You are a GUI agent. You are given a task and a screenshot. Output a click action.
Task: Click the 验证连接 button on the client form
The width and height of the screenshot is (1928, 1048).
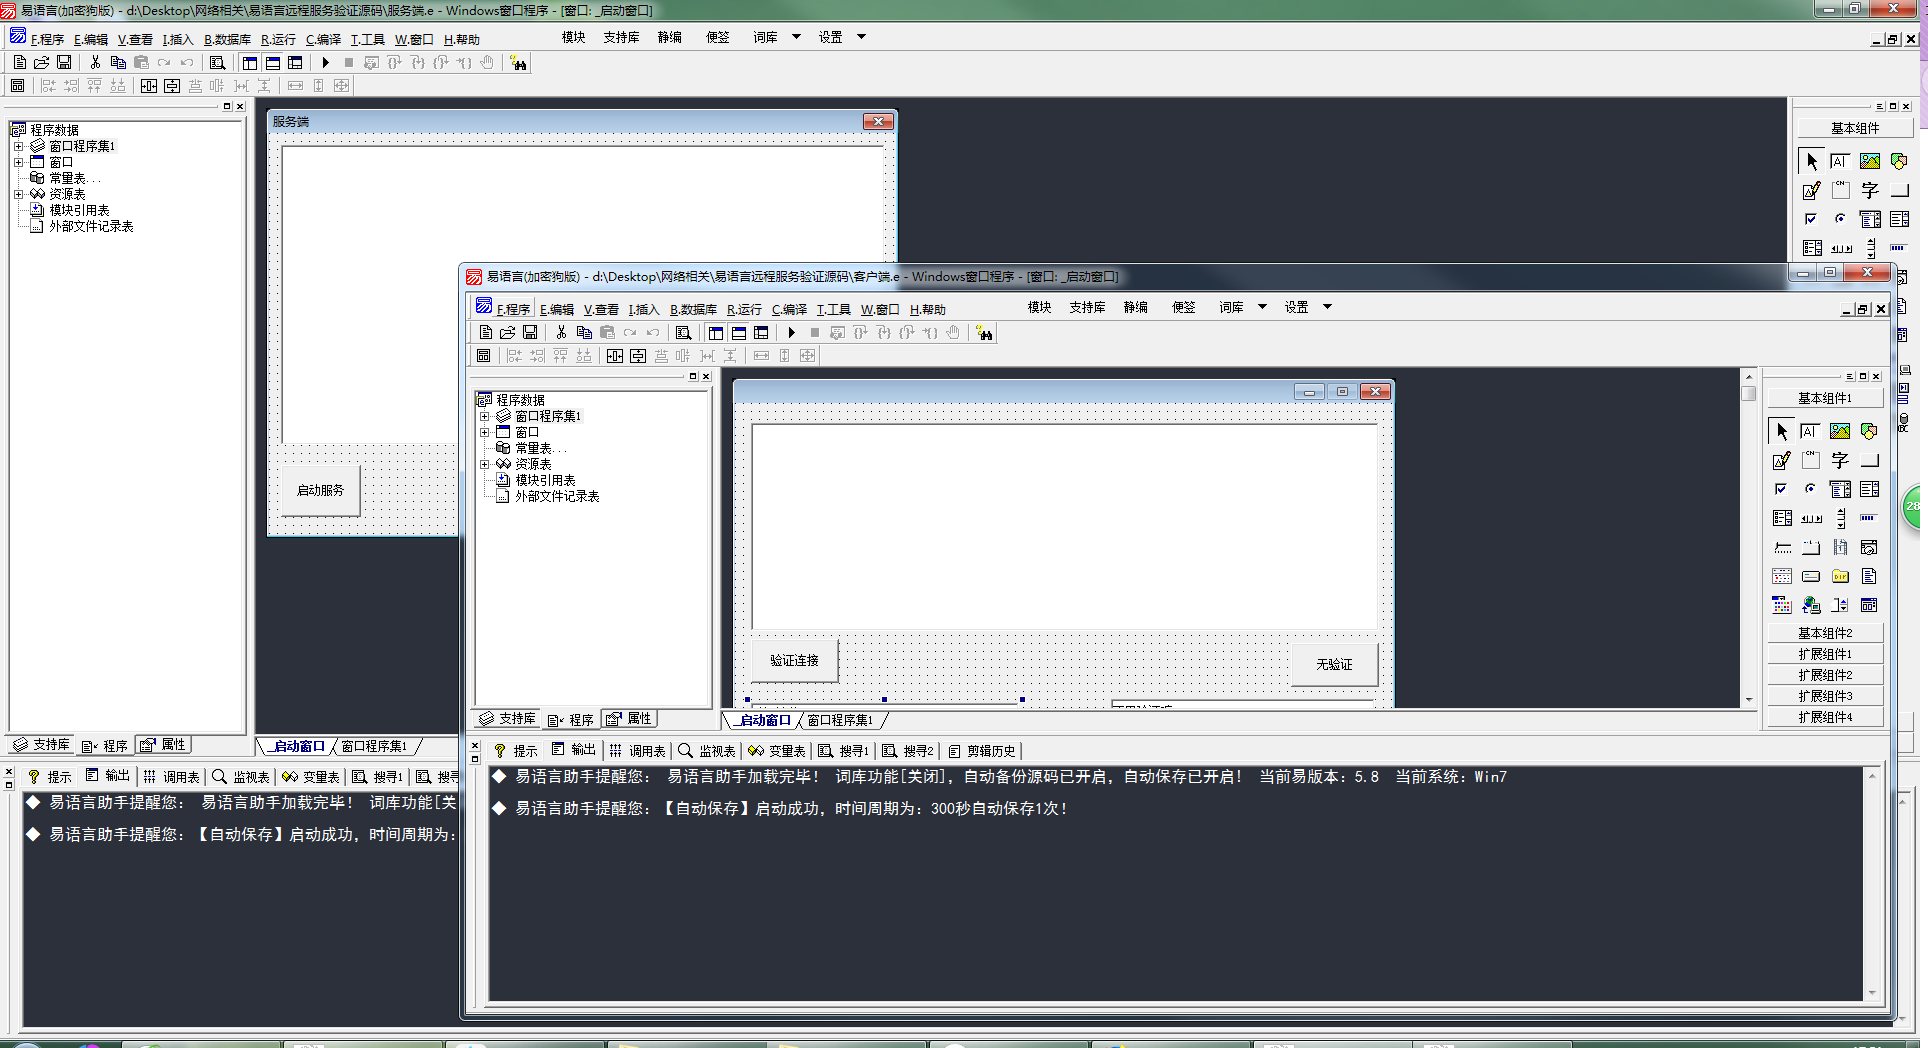pyautogui.click(x=794, y=660)
